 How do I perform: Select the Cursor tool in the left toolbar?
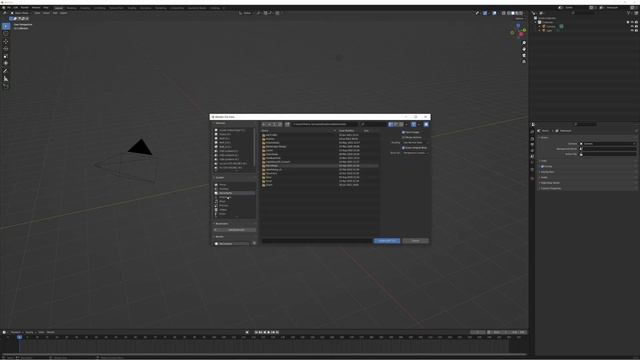tap(6, 34)
